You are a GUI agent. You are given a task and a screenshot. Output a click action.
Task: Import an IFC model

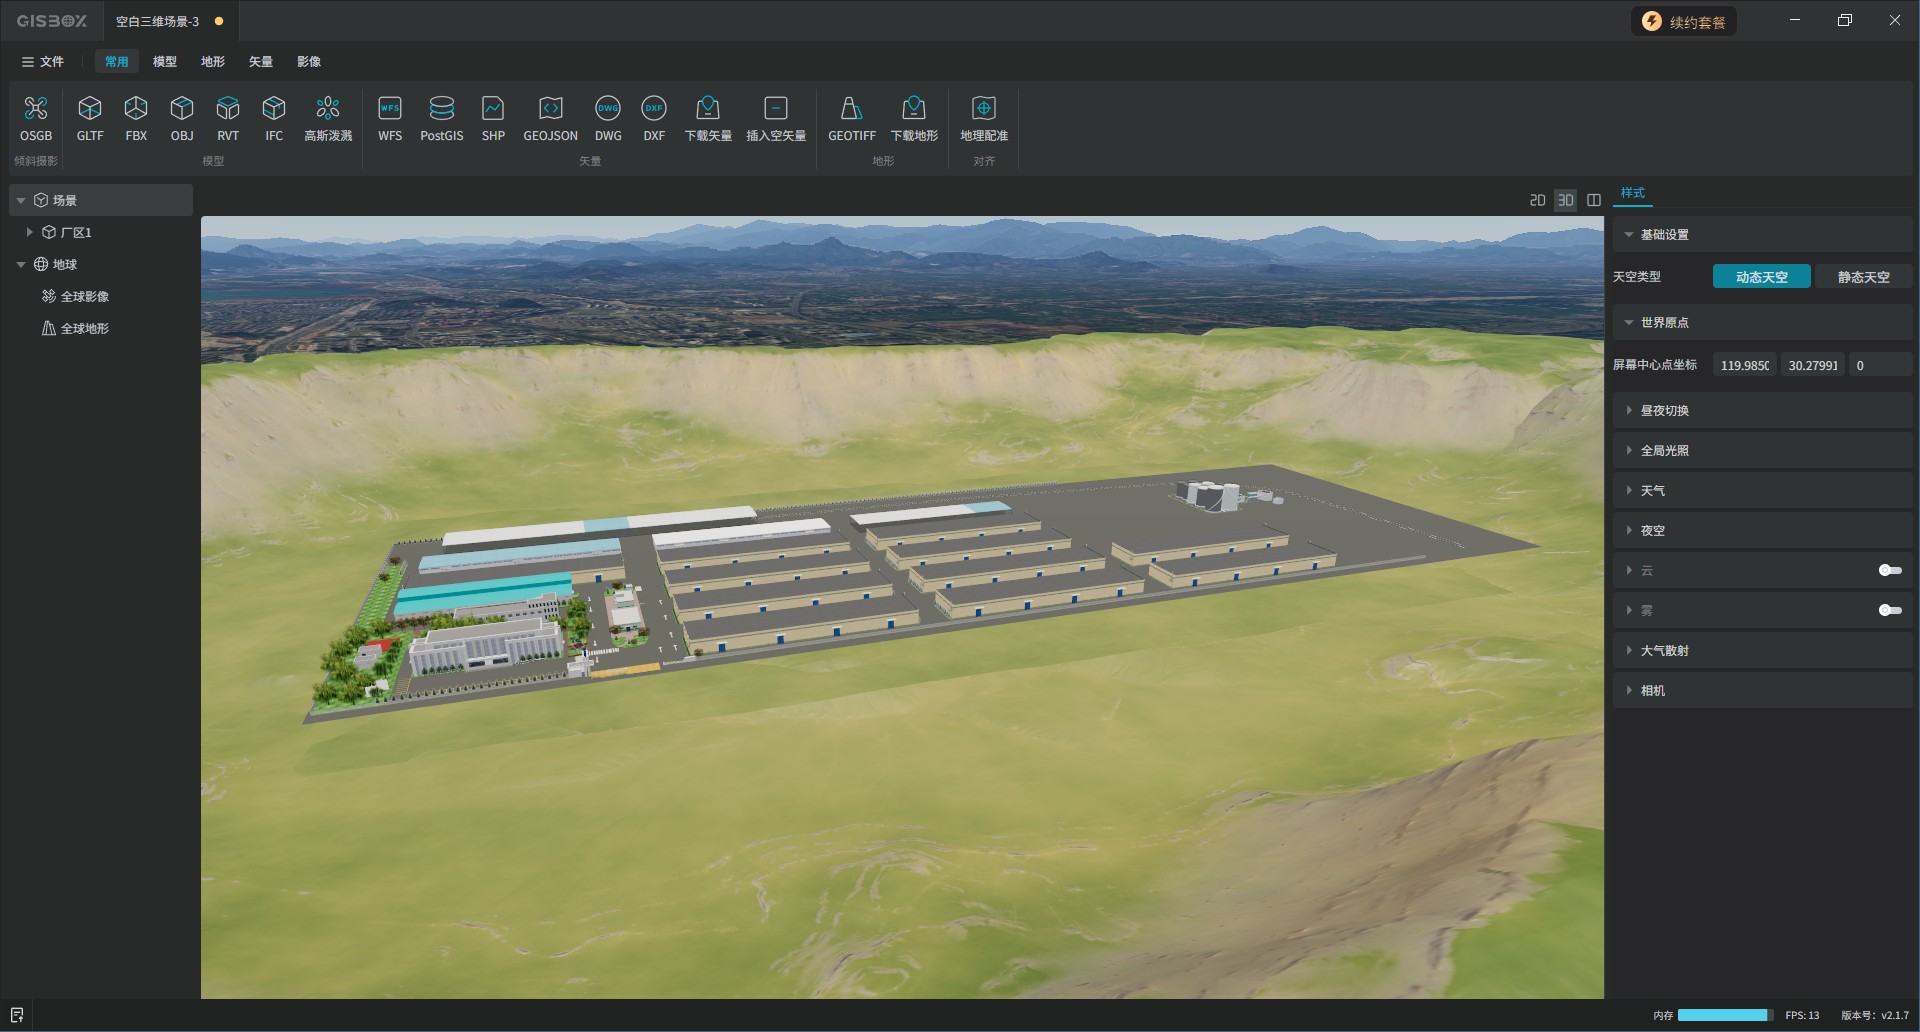point(274,118)
